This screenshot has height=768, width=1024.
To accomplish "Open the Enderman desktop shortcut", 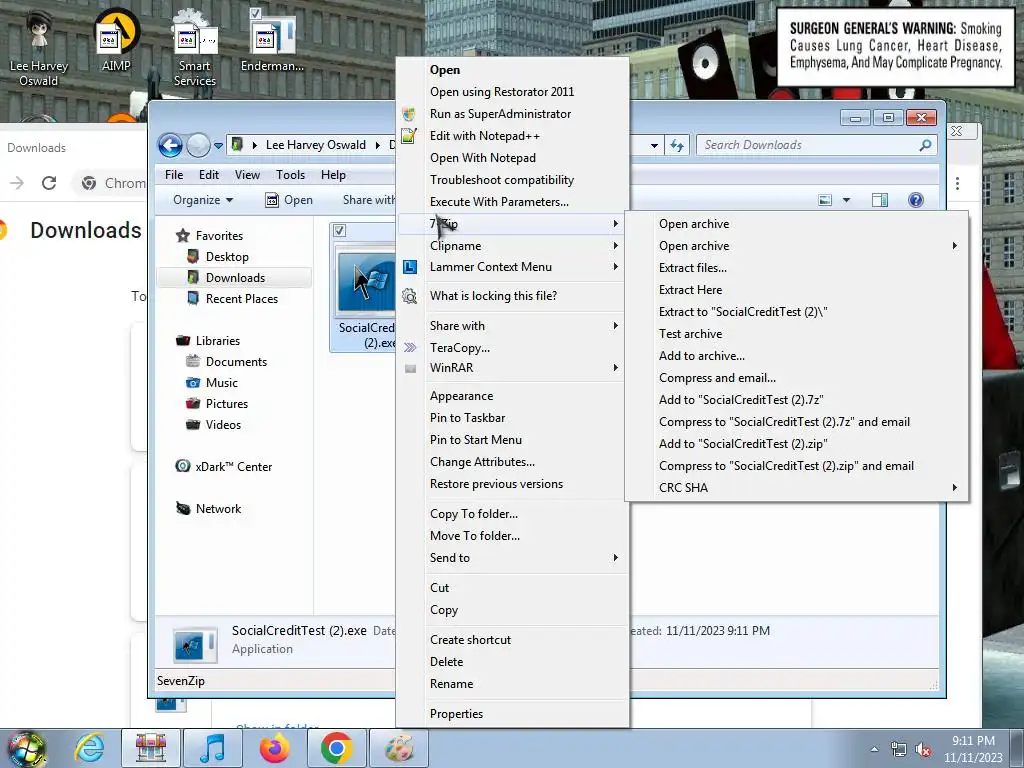I will [x=272, y=40].
